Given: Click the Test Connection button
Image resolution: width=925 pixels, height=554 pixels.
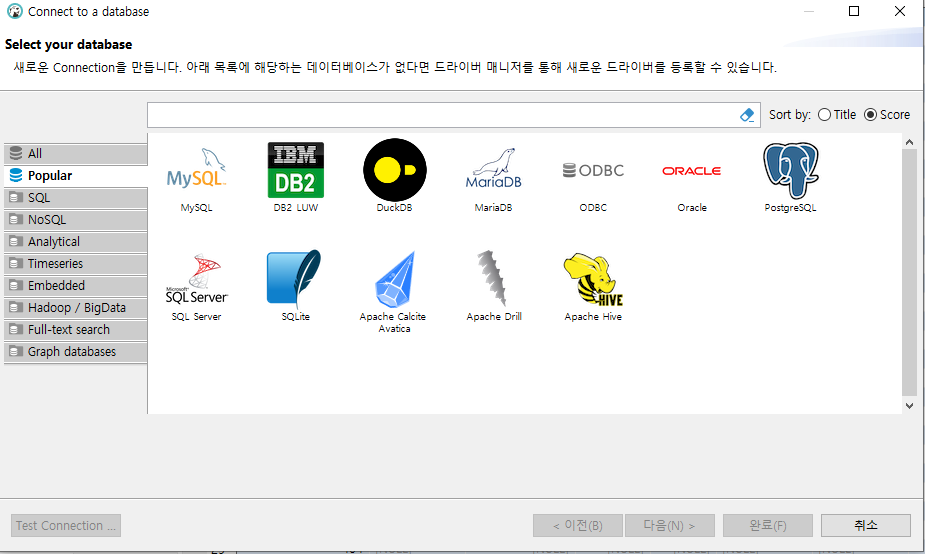Looking at the screenshot, I should (66, 525).
